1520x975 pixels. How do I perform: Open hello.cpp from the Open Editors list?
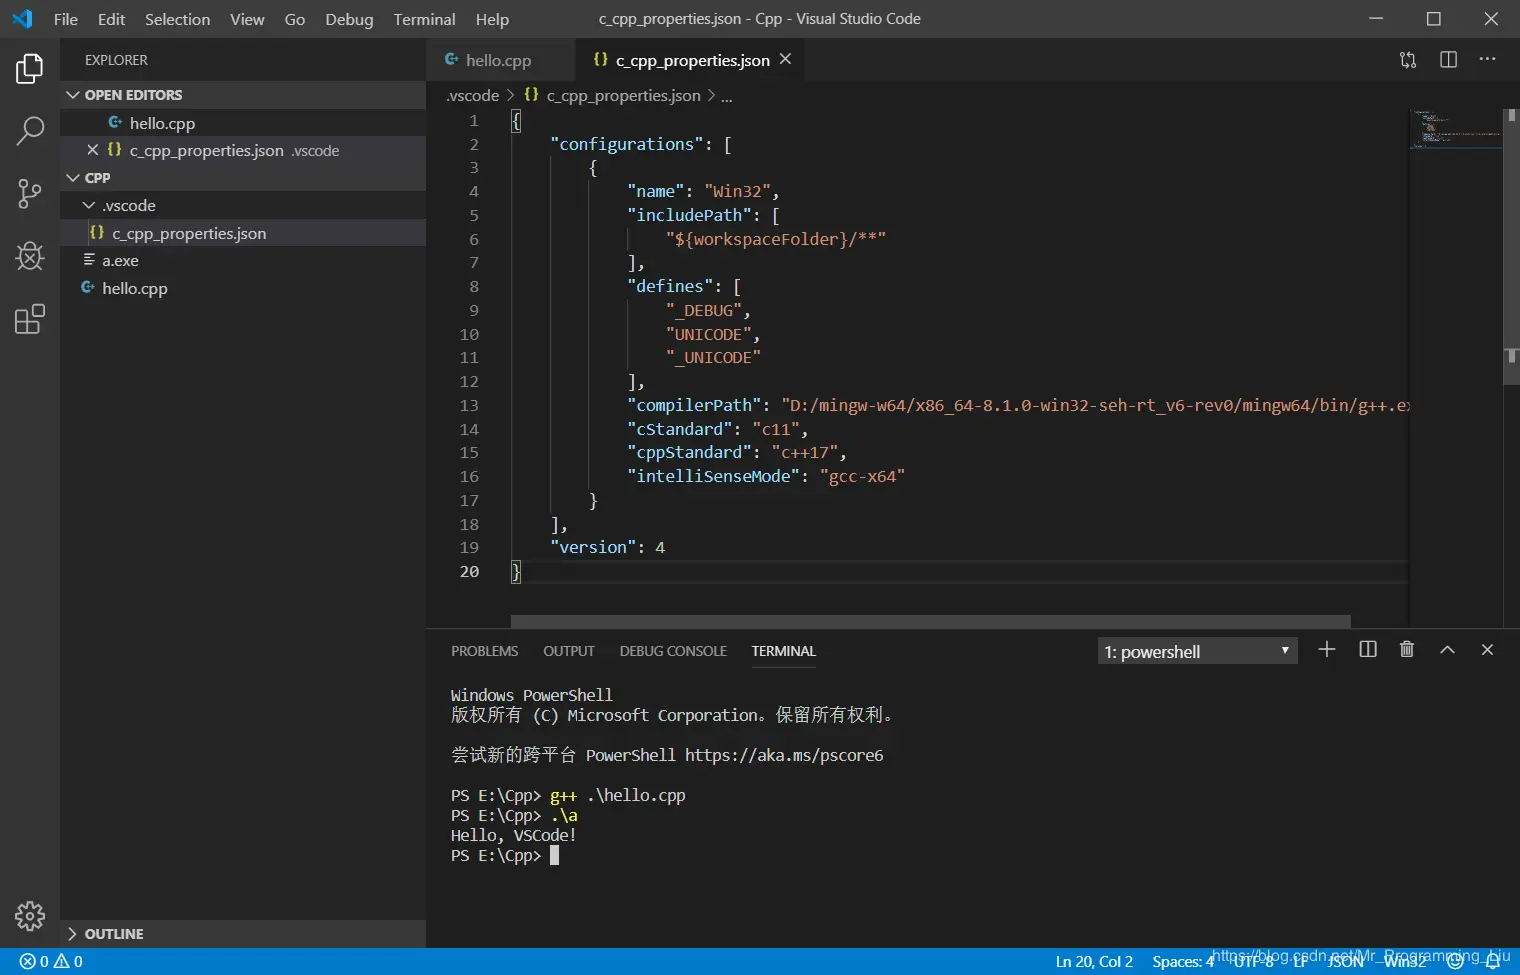click(243, 123)
